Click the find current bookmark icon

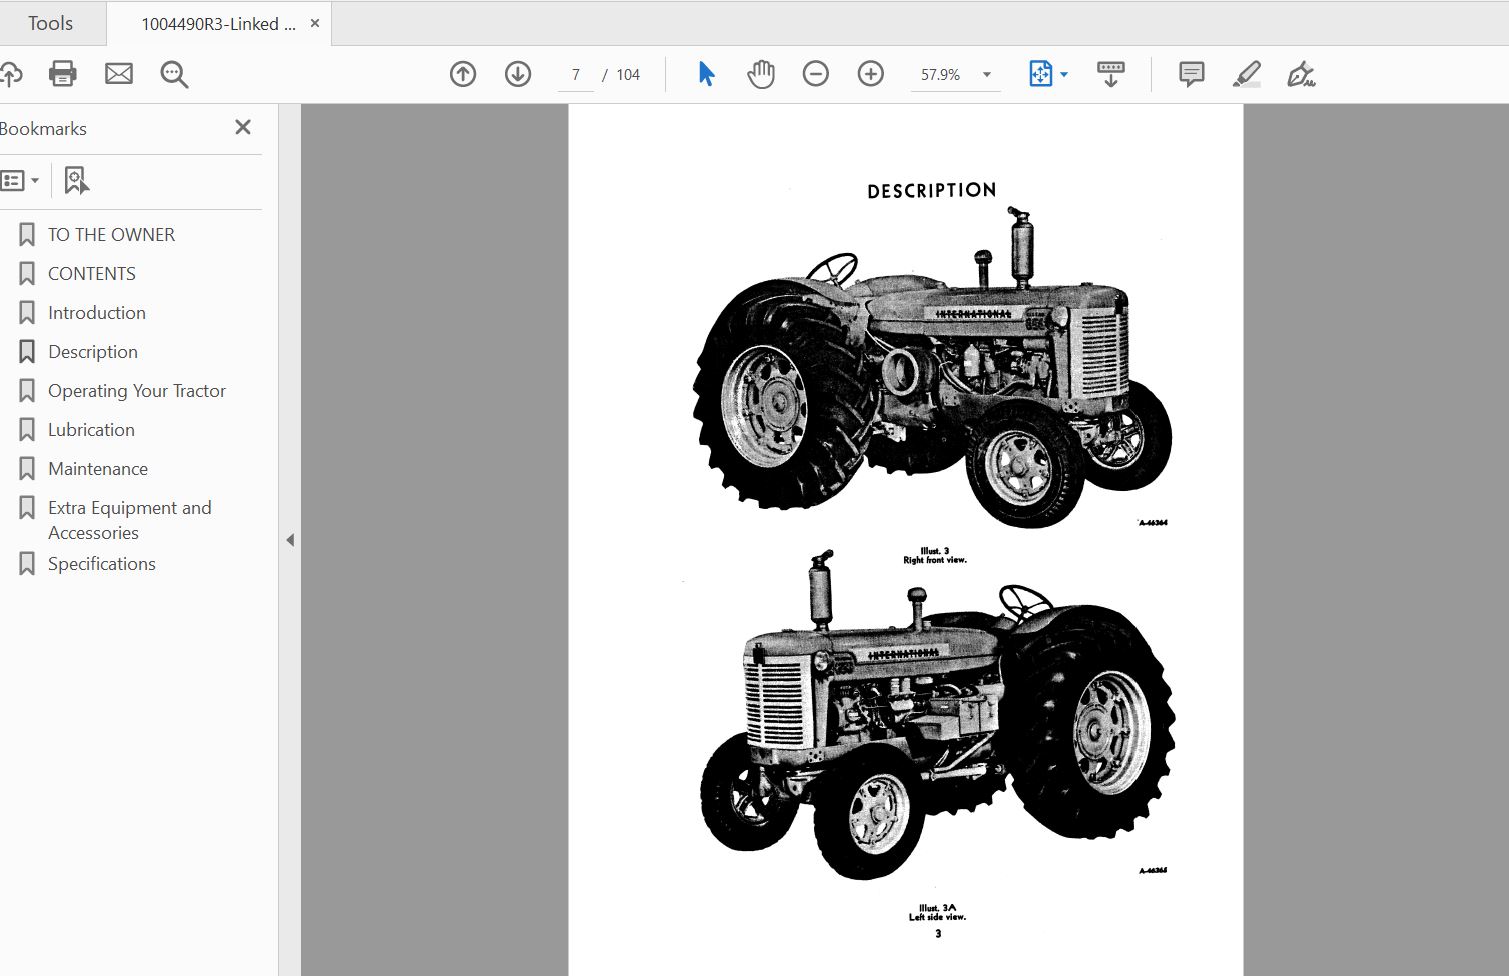[76, 181]
